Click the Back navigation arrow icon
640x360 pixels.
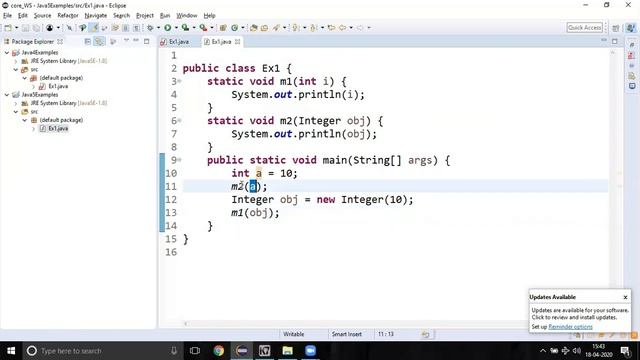(x=342, y=28)
